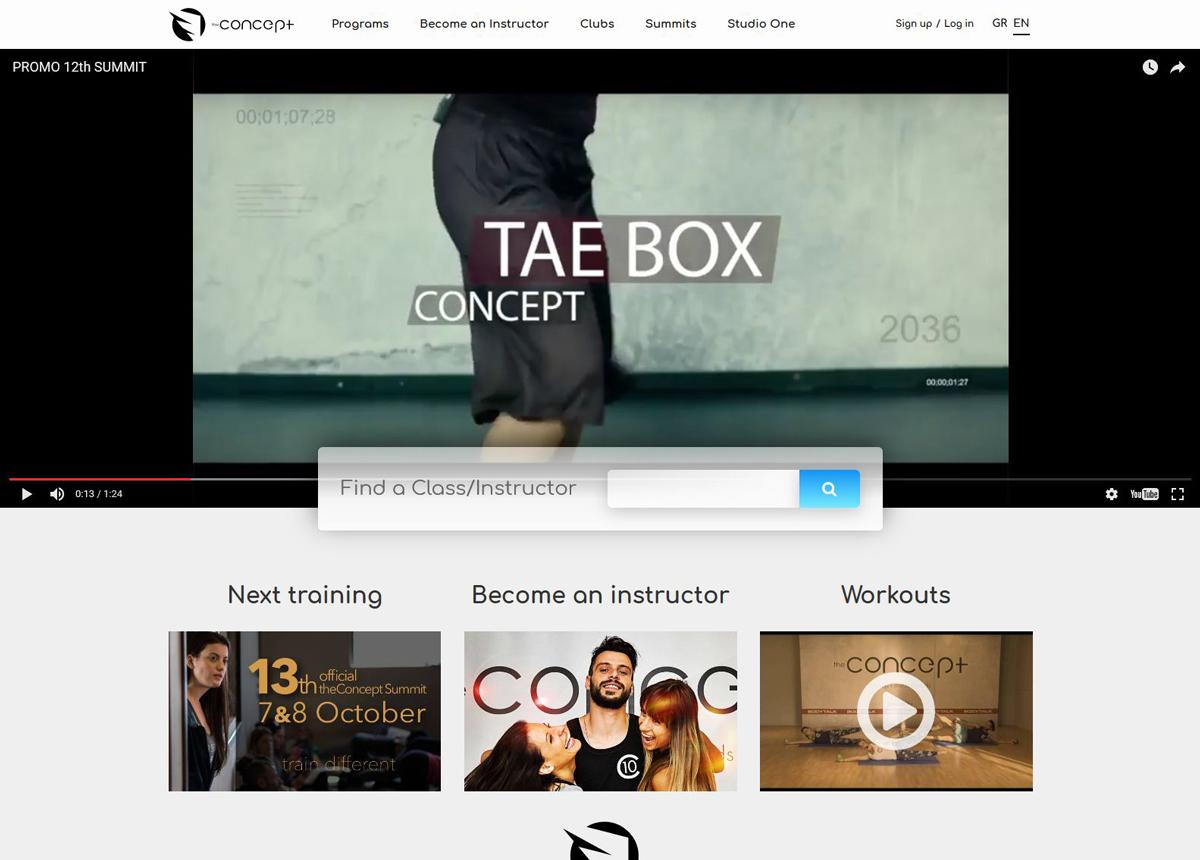1200x860 pixels.
Task: Play the Workouts video thumbnail
Action: tap(896, 711)
